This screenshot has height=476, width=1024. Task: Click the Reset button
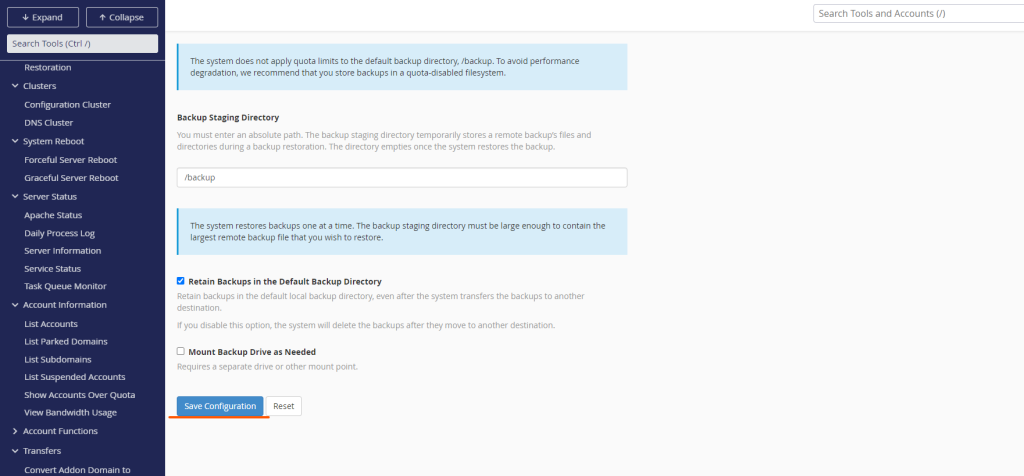coord(283,406)
